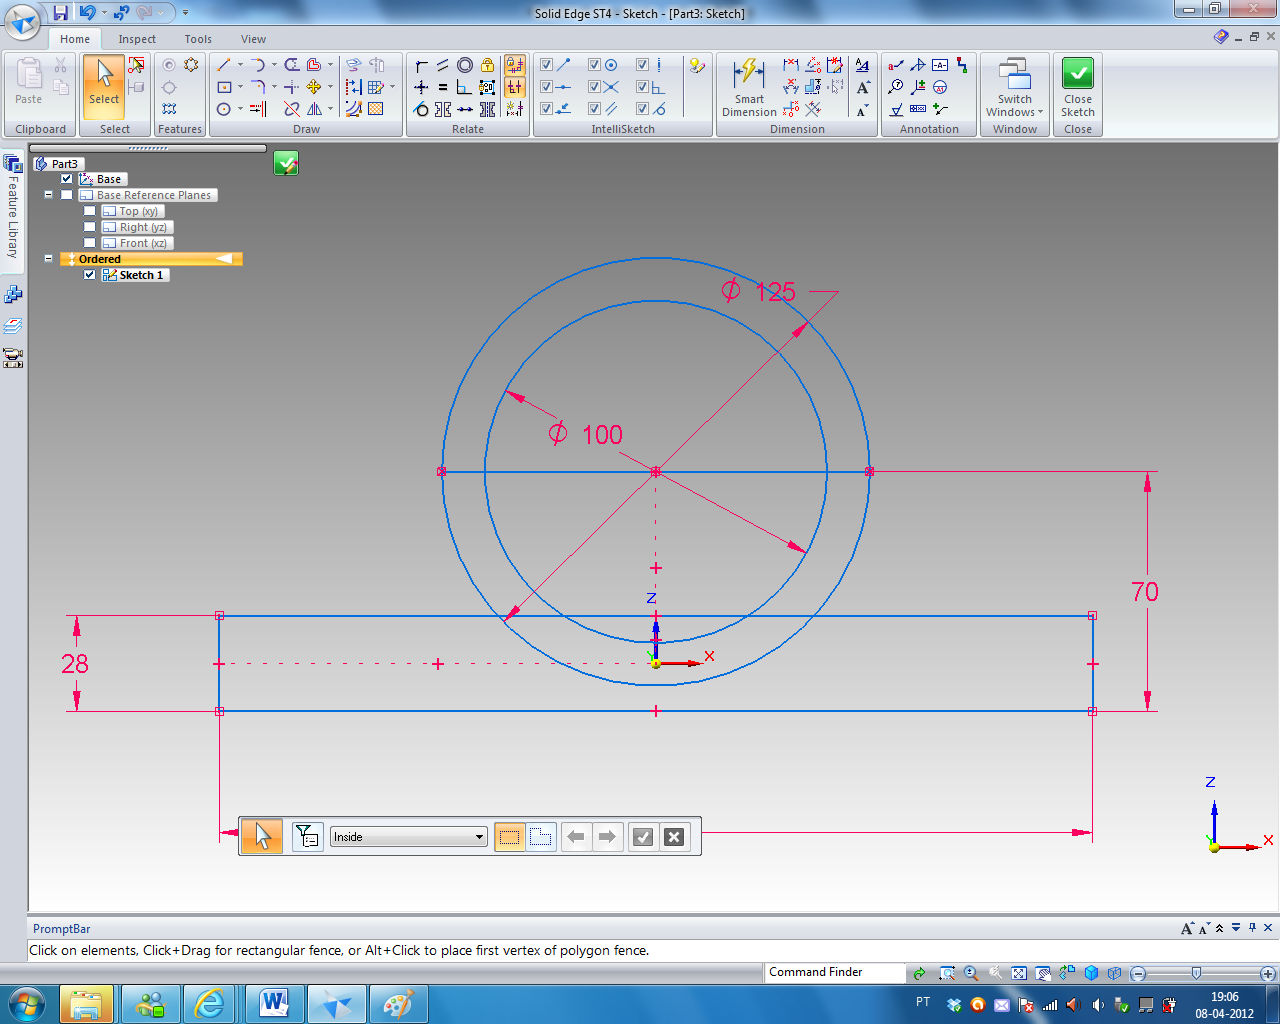
Task: Click the Select button in ribbon
Action: (104, 85)
